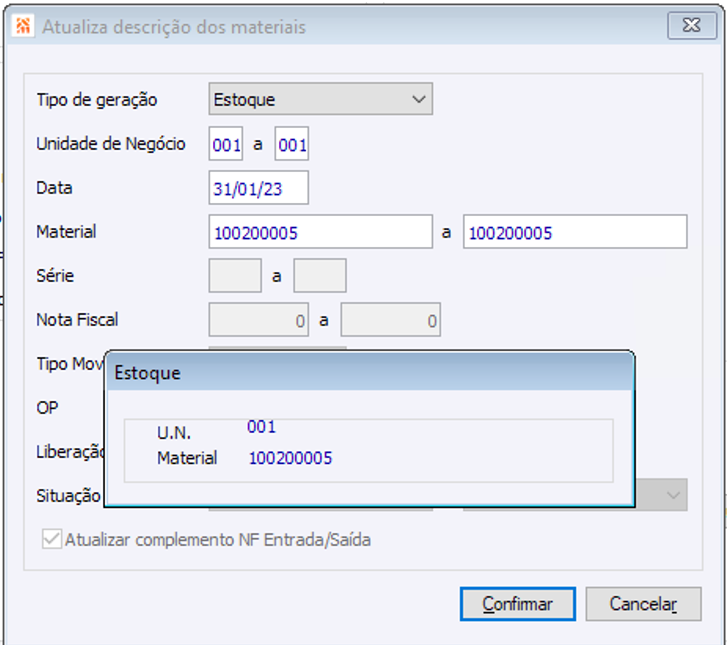Click the second Unidade de Negócio field

292,144
